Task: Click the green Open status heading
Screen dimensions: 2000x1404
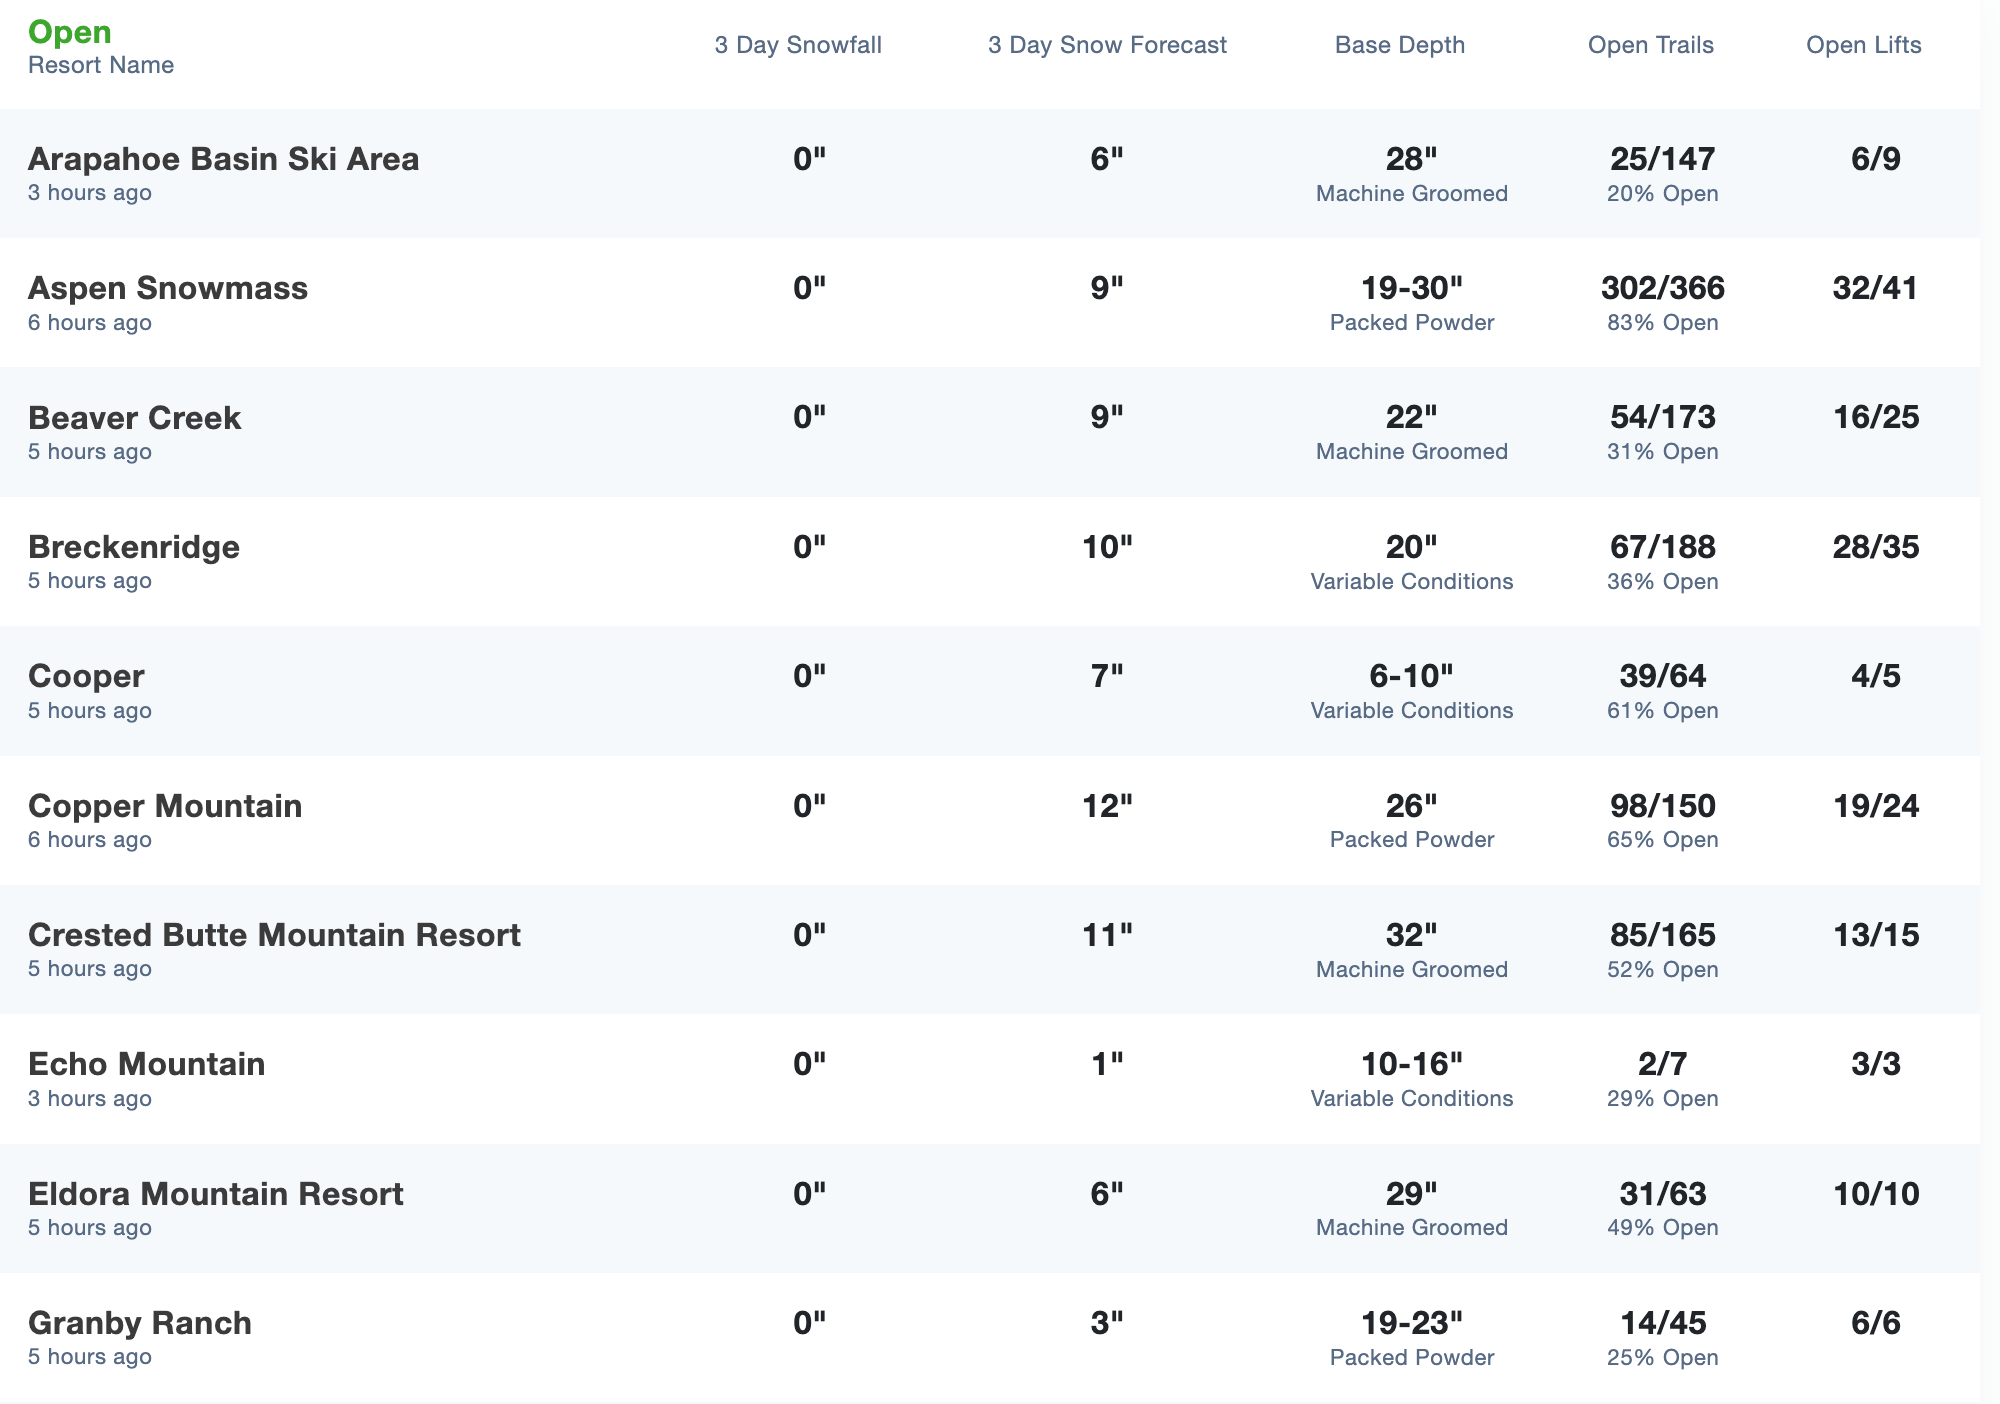Action: (x=70, y=32)
